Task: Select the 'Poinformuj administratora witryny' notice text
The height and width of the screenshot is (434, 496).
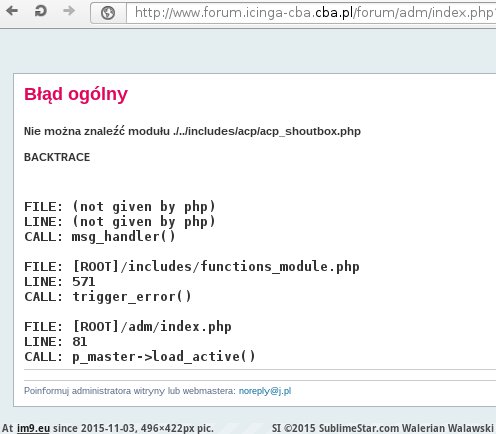Action: tap(130, 391)
